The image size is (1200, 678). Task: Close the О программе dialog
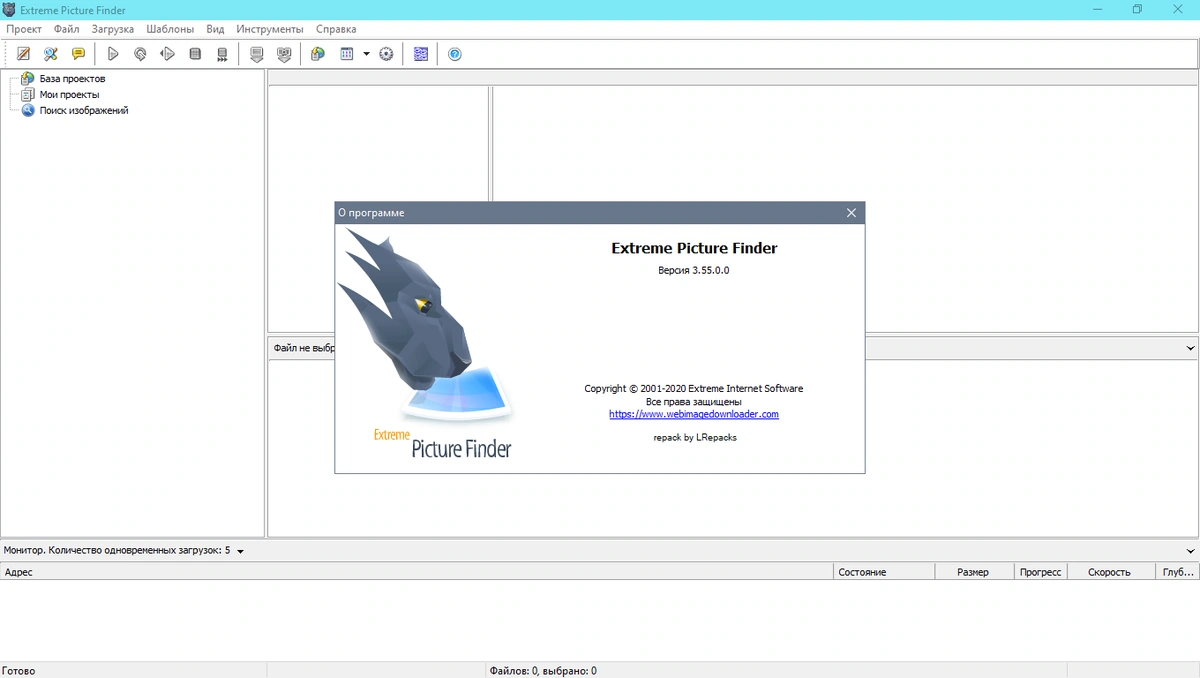click(x=852, y=213)
